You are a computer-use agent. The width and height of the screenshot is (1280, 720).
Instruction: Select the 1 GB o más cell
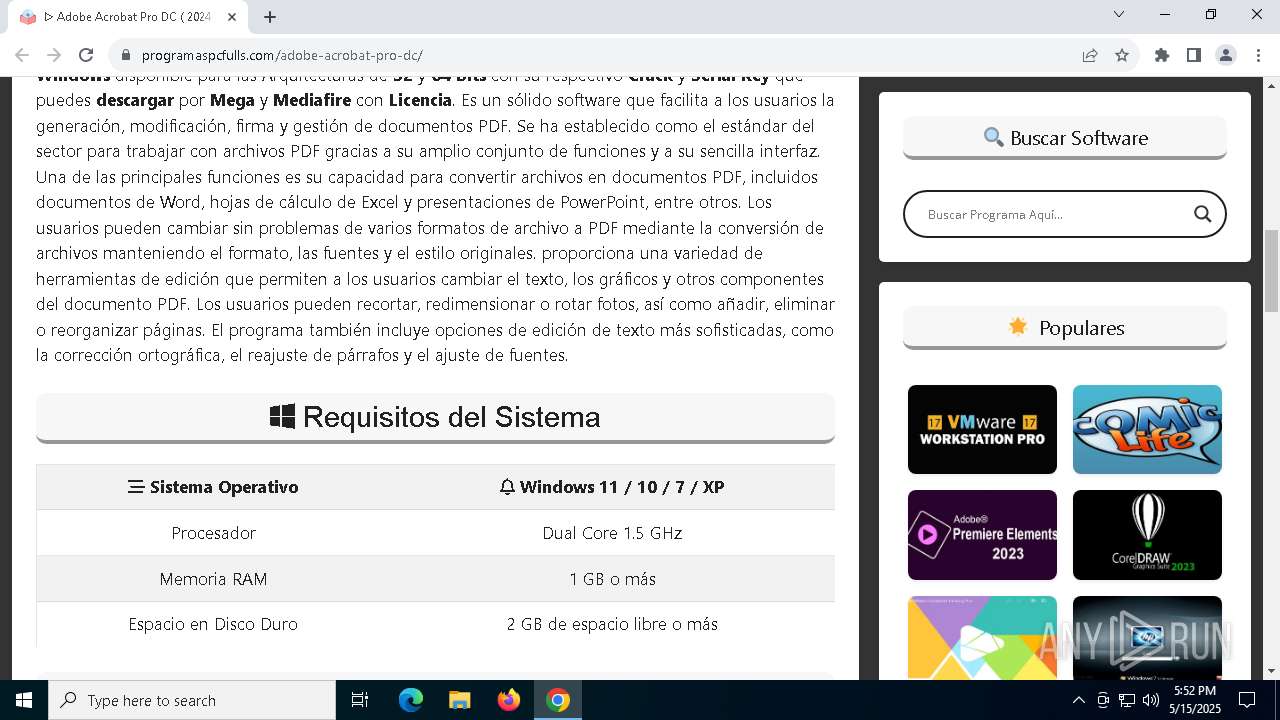point(612,579)
